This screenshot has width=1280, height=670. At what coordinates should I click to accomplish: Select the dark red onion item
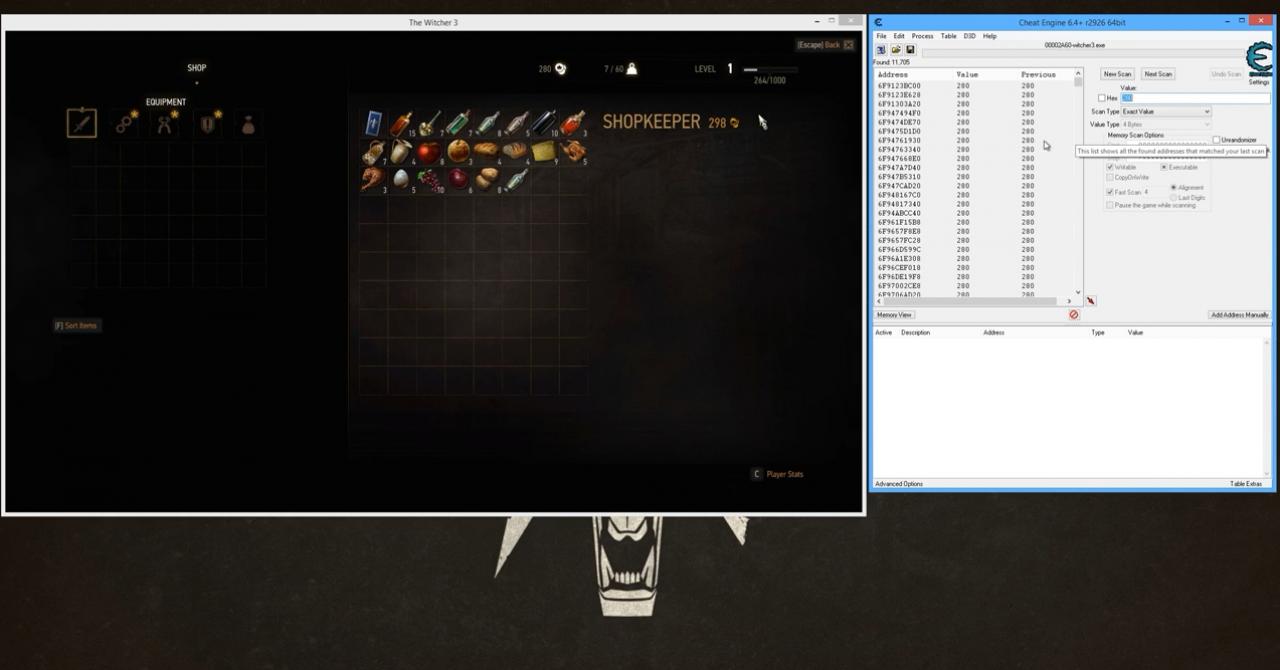[459, 180]
